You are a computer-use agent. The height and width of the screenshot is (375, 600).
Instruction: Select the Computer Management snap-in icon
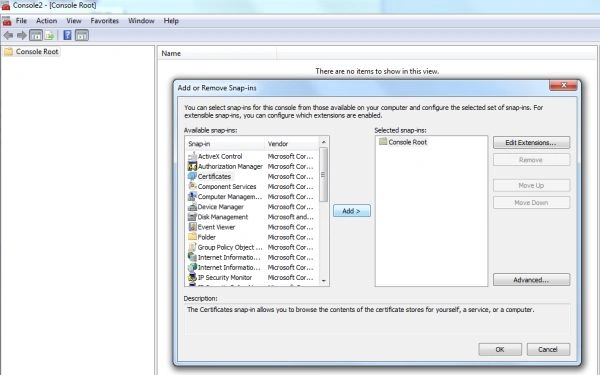point(192,197)
